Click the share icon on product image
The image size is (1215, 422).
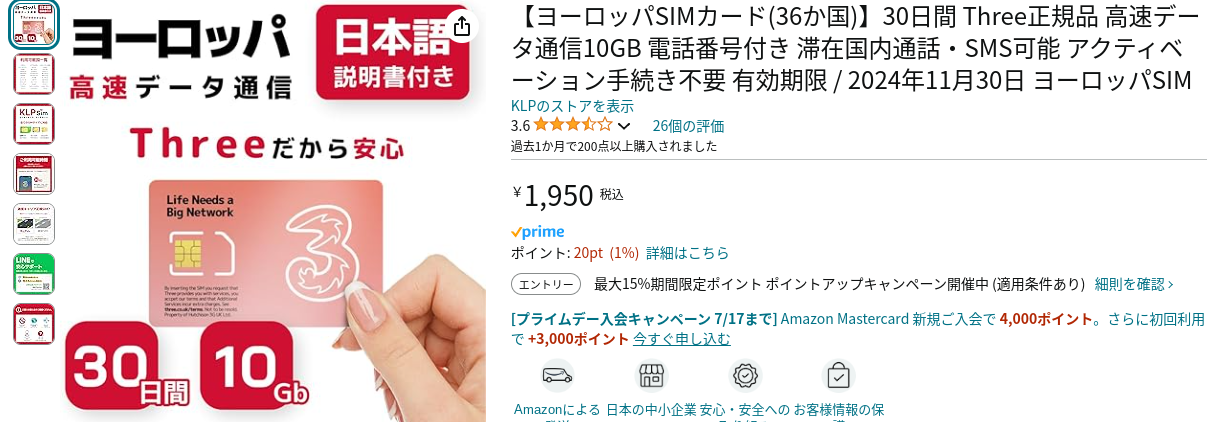point(461,26)
